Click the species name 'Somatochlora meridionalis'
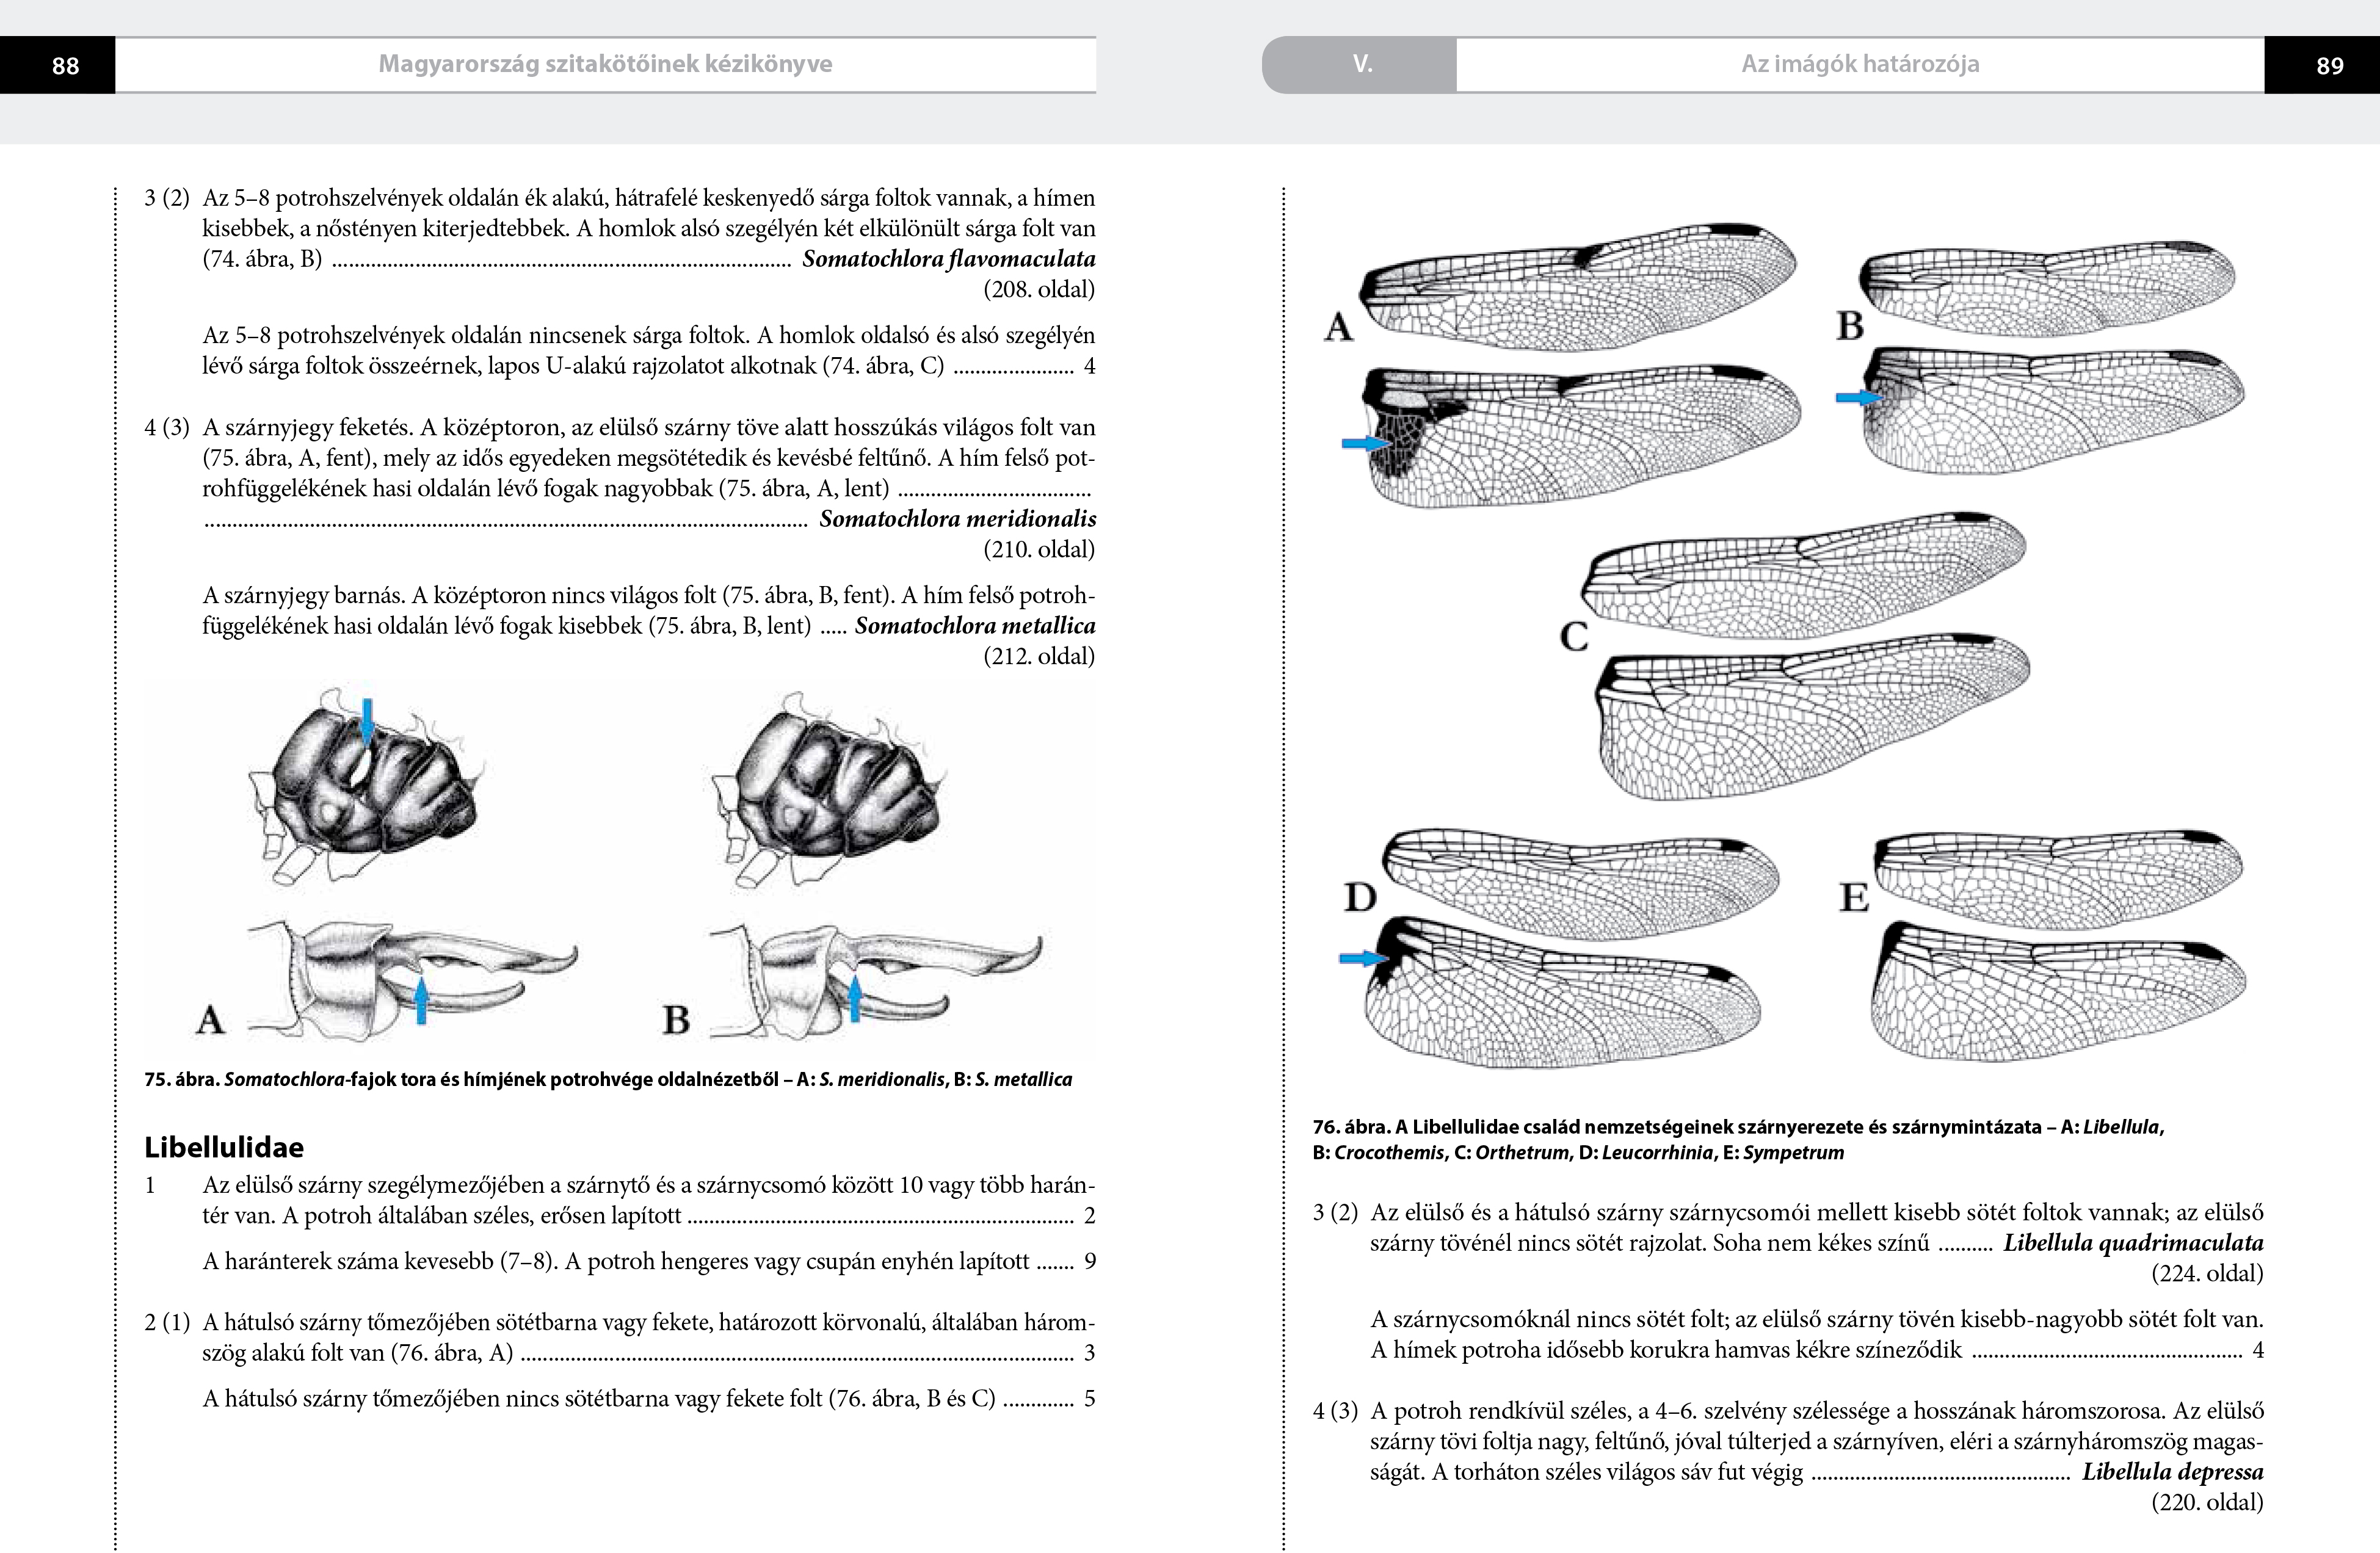The width and height of the screenshot is (2380, 1553). 957,519
